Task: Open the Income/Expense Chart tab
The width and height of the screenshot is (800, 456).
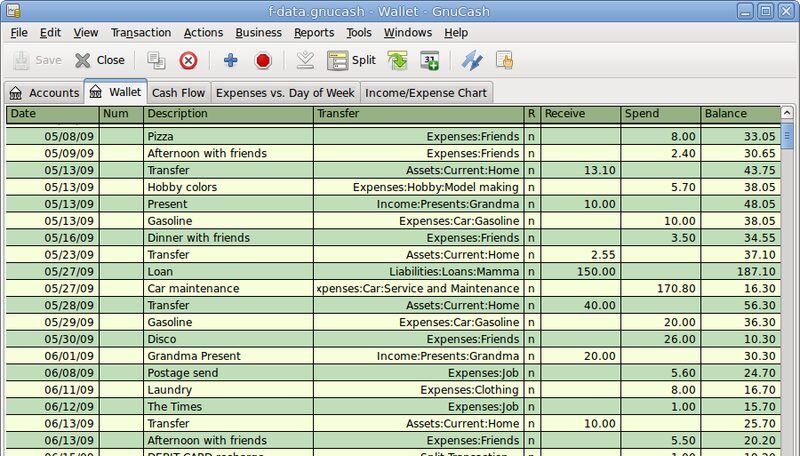Action: [426, 93]
